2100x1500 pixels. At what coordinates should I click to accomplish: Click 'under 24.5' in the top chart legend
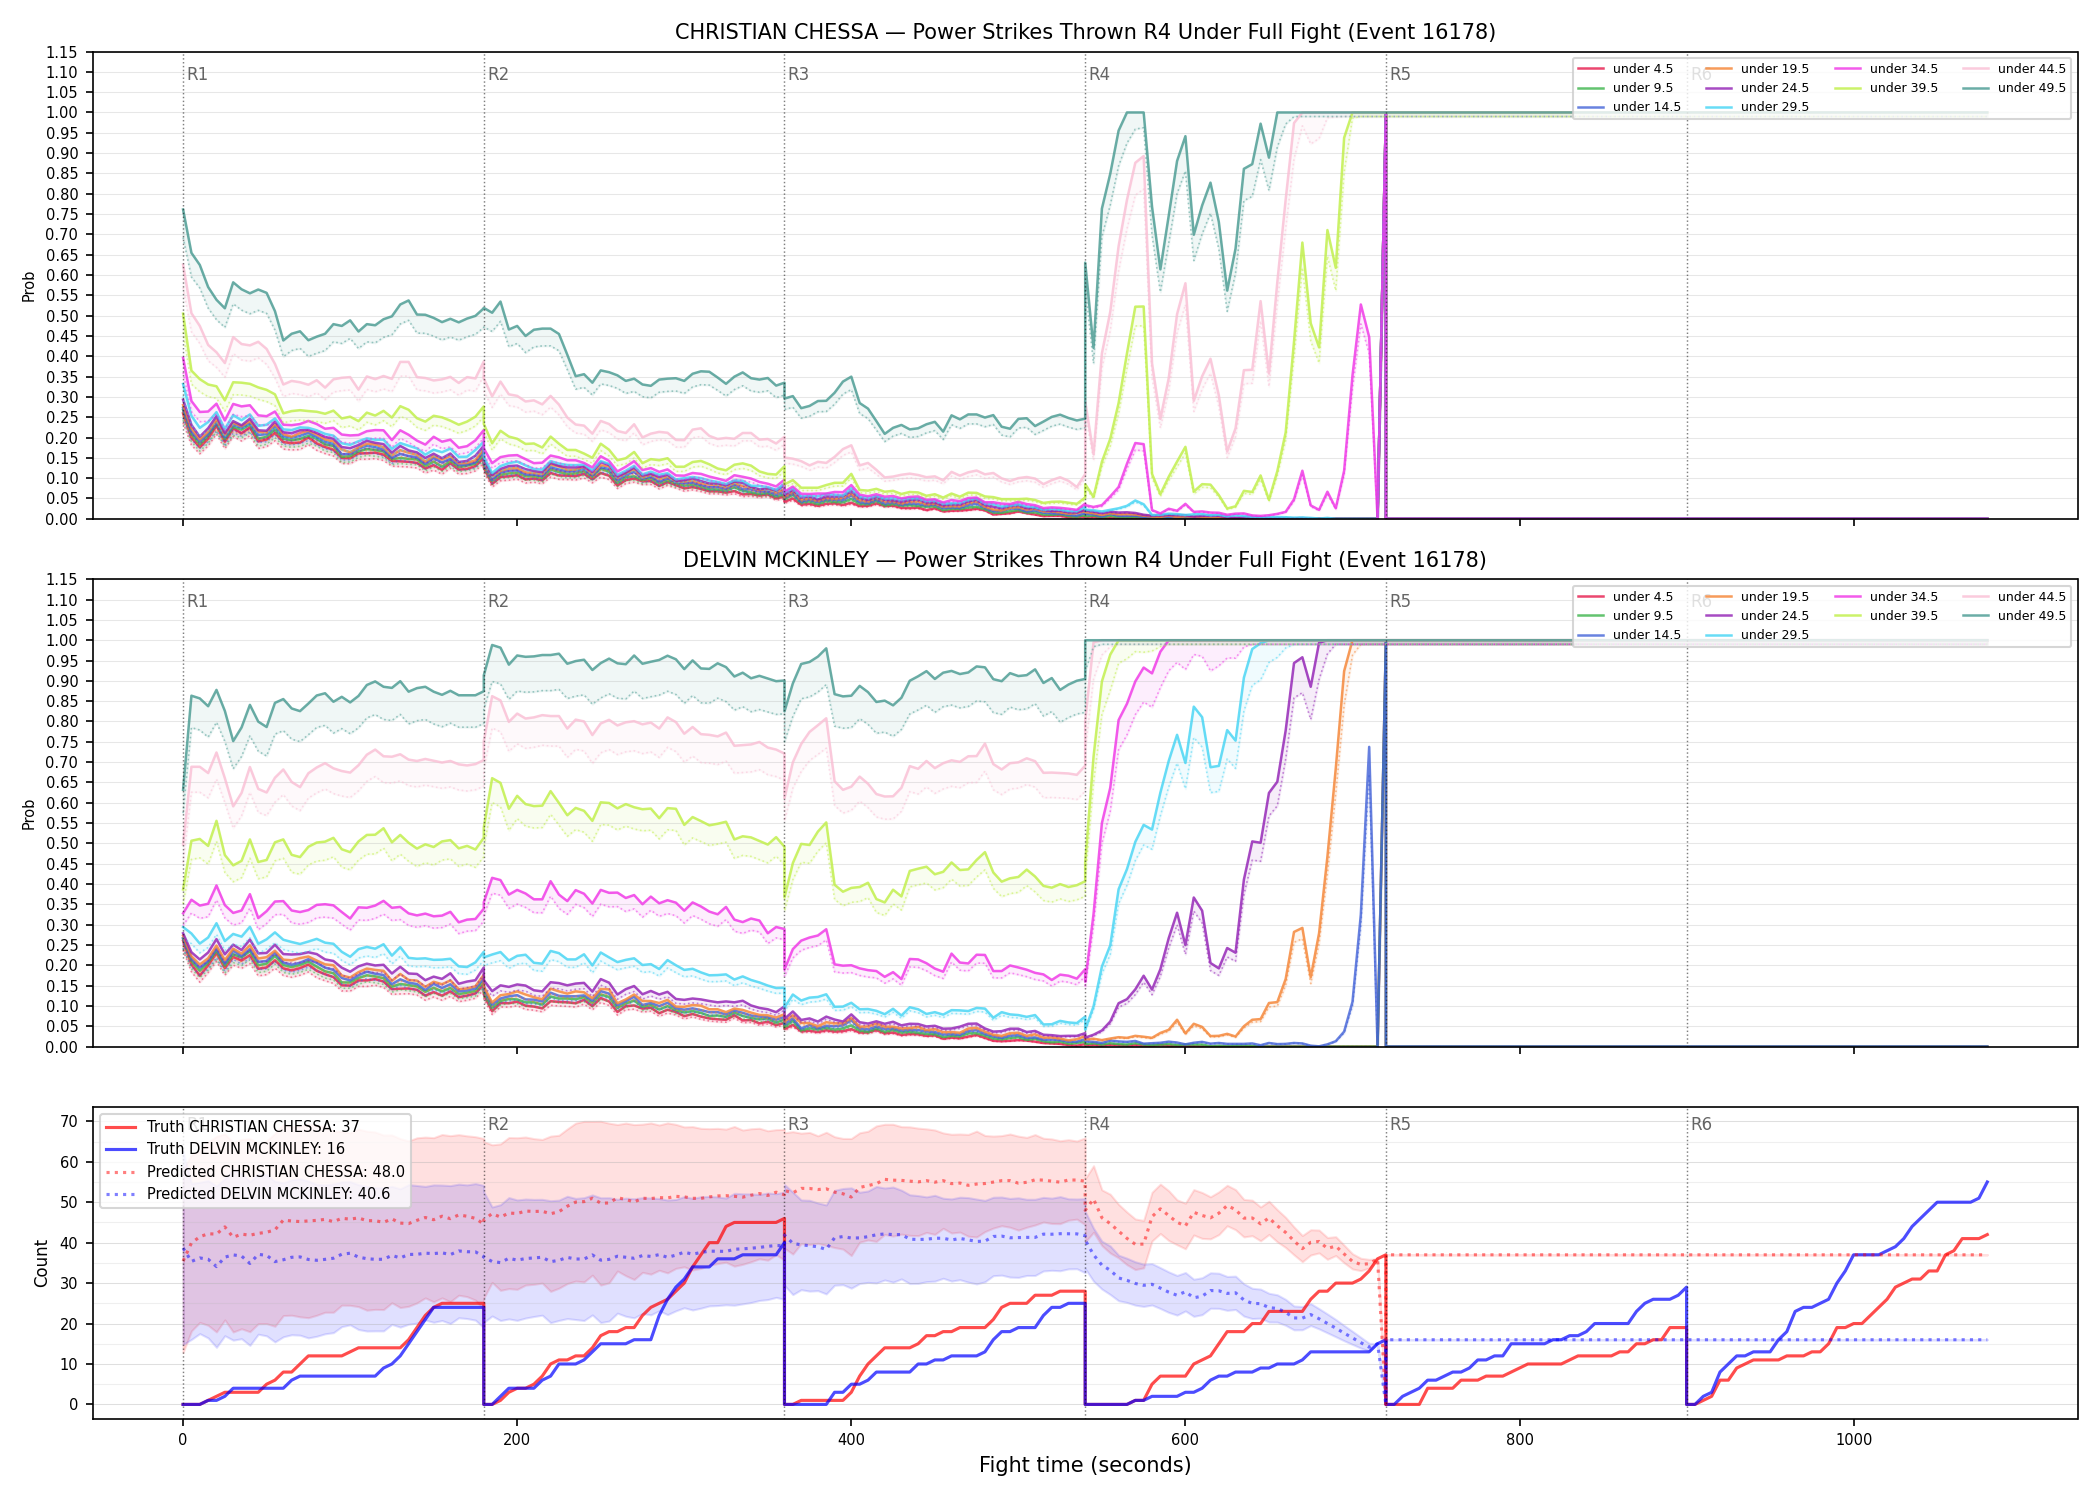coord(1757,88)
